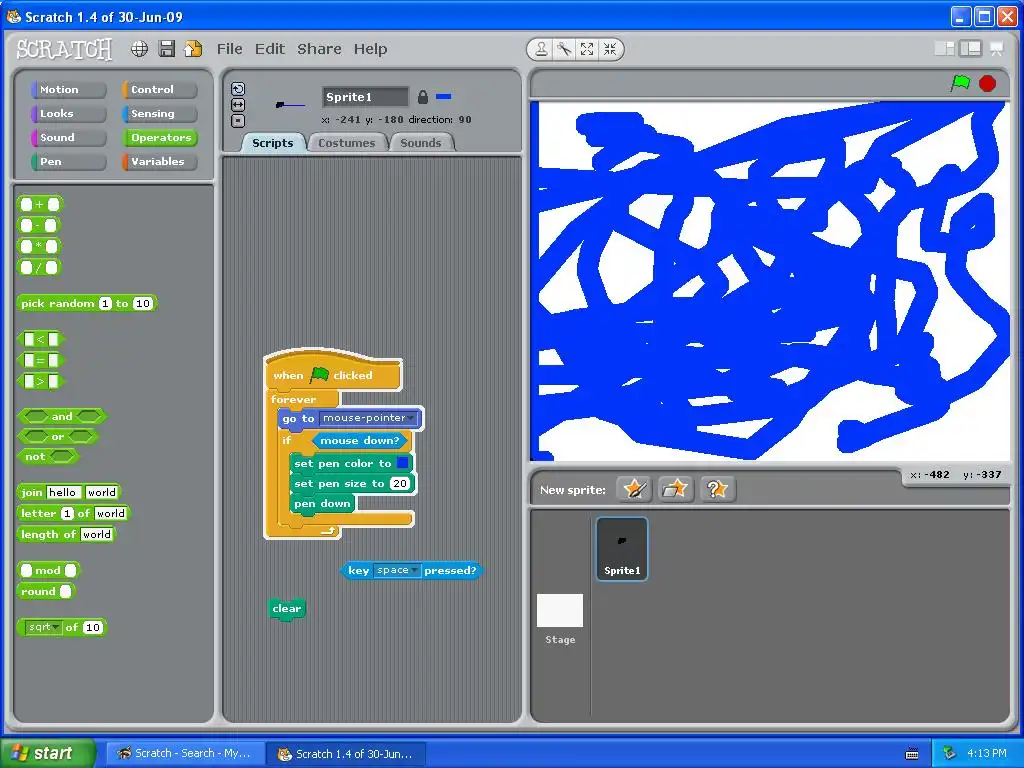Click the pen size value 20
Viewport: 1024px width, 768px height.
pyautogui.click(x=400, y=483)
